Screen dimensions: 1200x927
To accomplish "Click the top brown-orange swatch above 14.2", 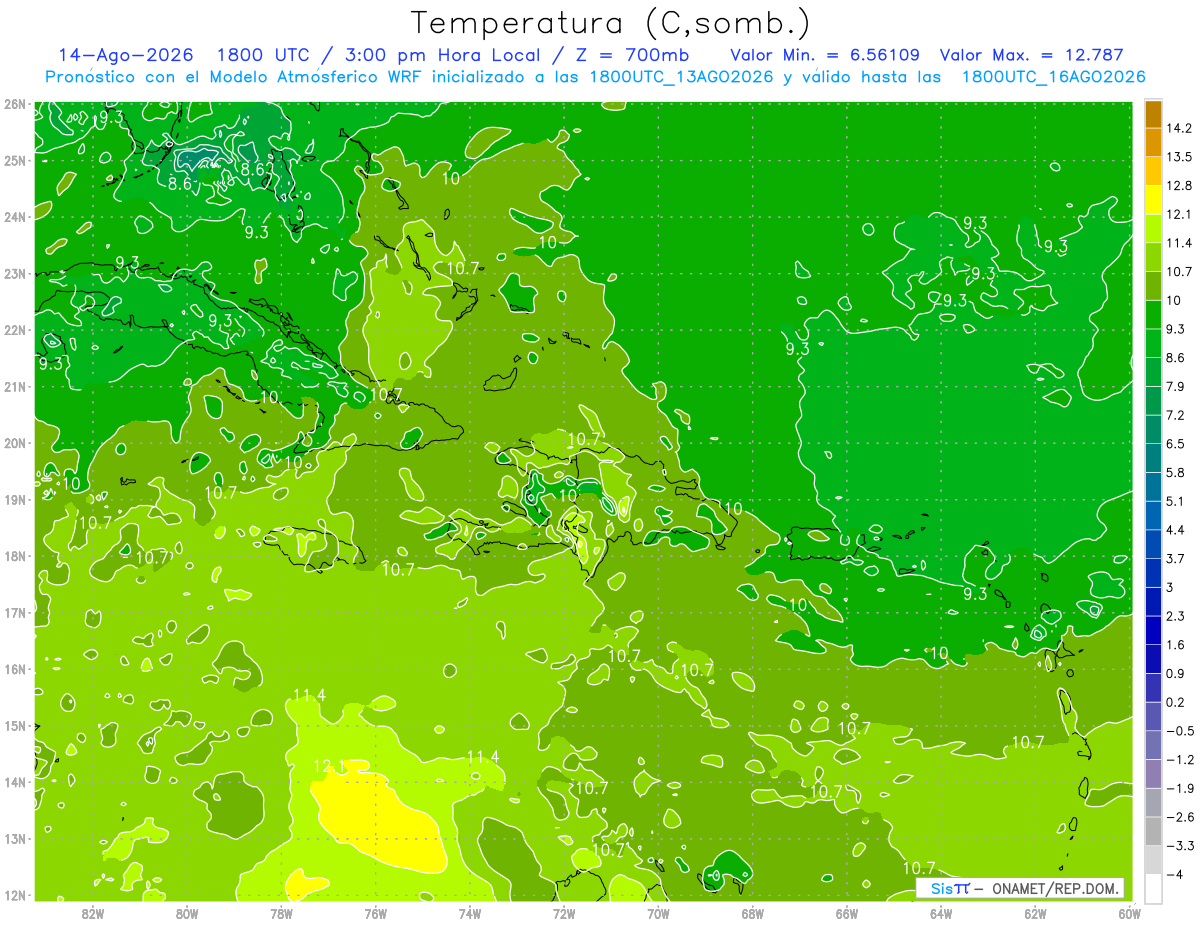I will coord(1153,114).
